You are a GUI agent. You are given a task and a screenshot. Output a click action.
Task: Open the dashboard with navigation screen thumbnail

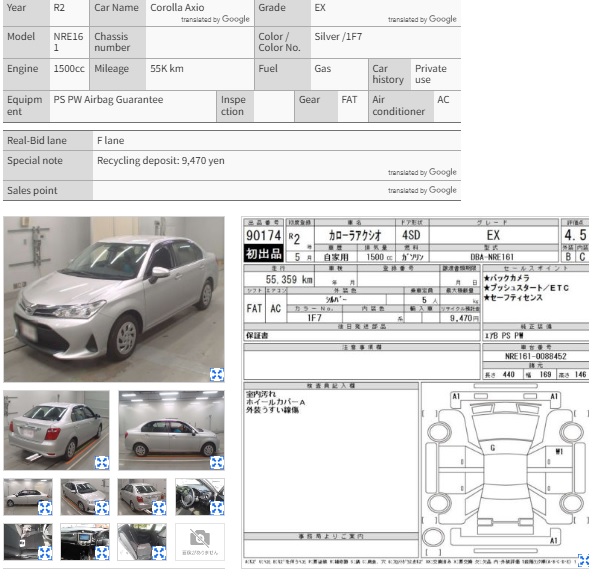[85, 542]
